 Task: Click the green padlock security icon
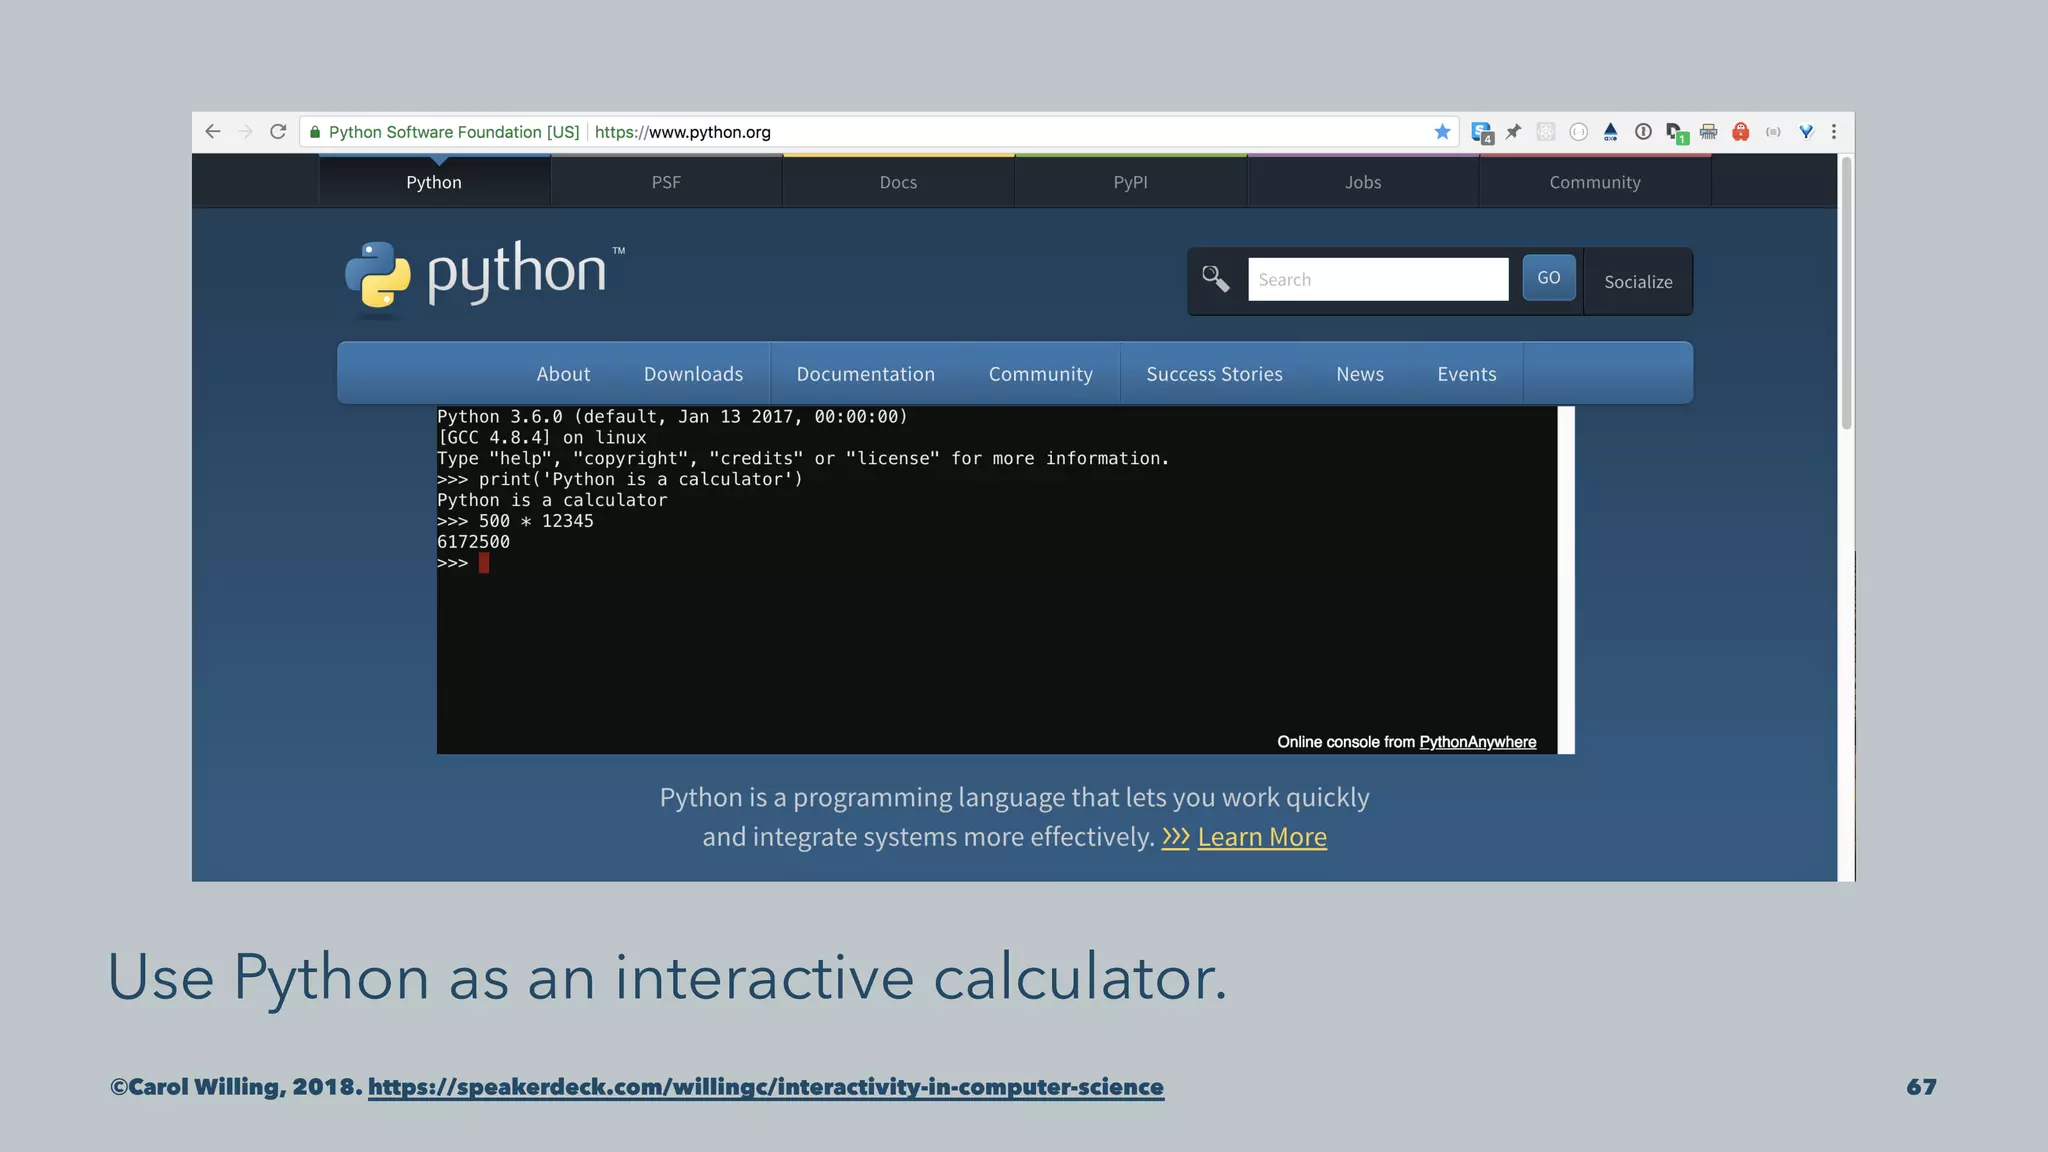click(315, 132)
